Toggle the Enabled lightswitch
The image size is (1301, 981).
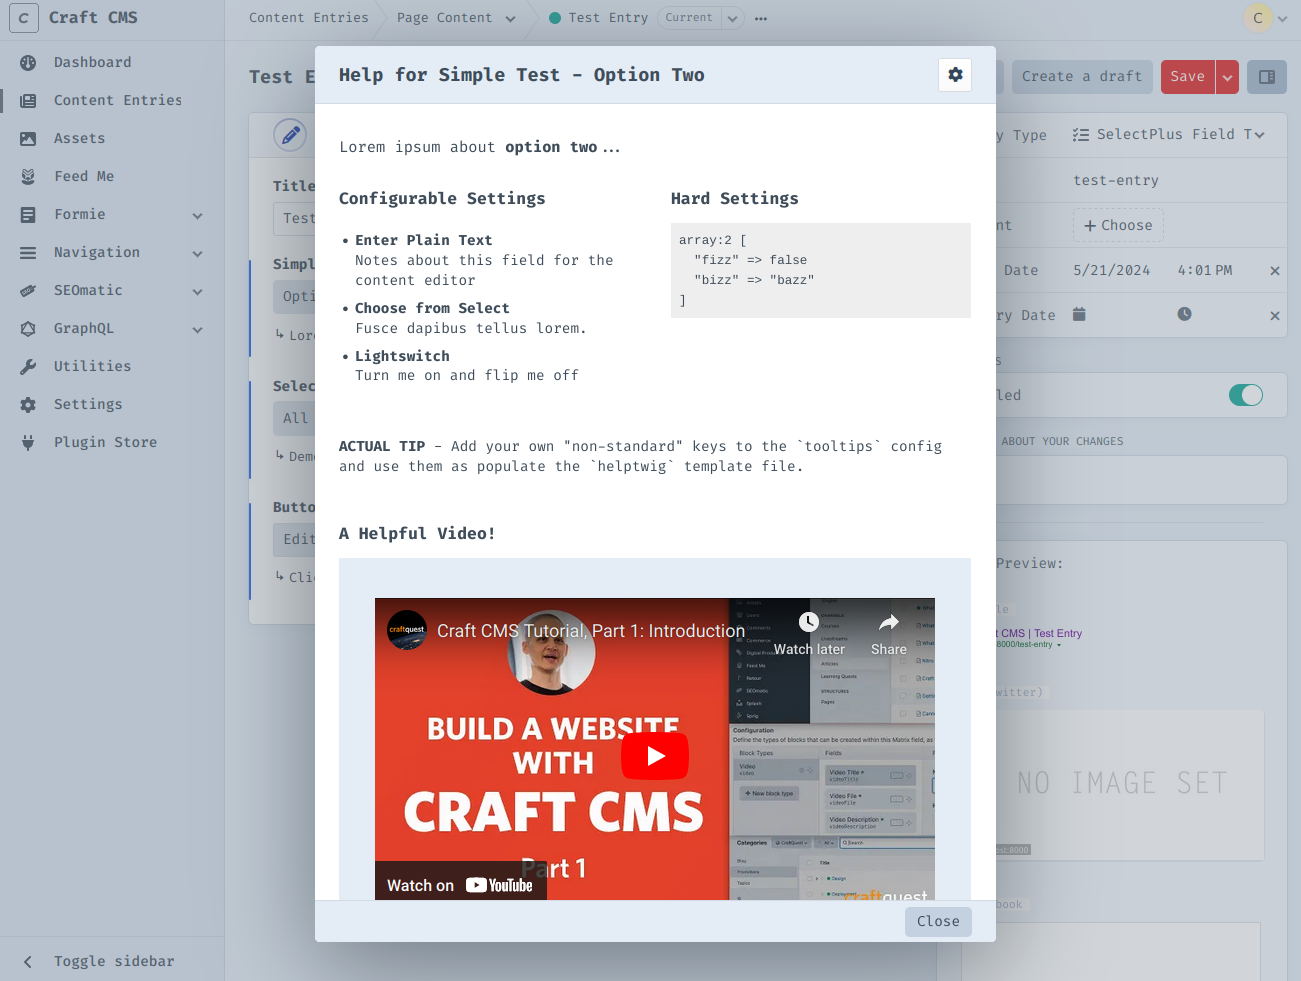pos(1246,395)
